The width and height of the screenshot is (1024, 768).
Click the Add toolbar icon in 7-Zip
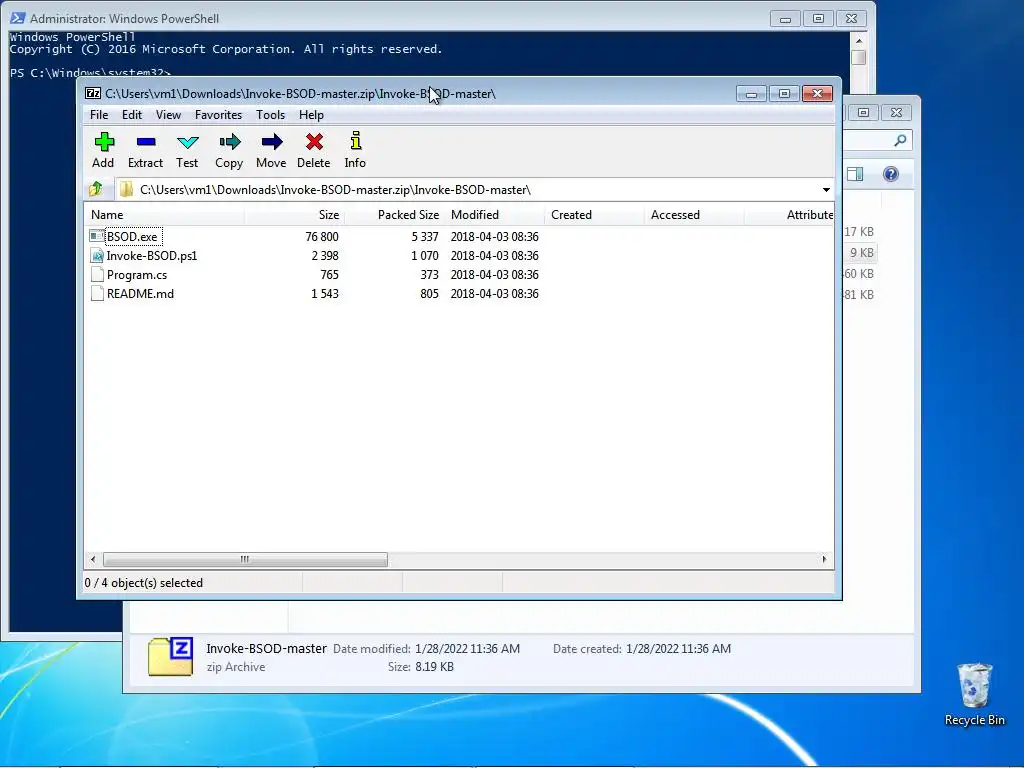(104, 142)
